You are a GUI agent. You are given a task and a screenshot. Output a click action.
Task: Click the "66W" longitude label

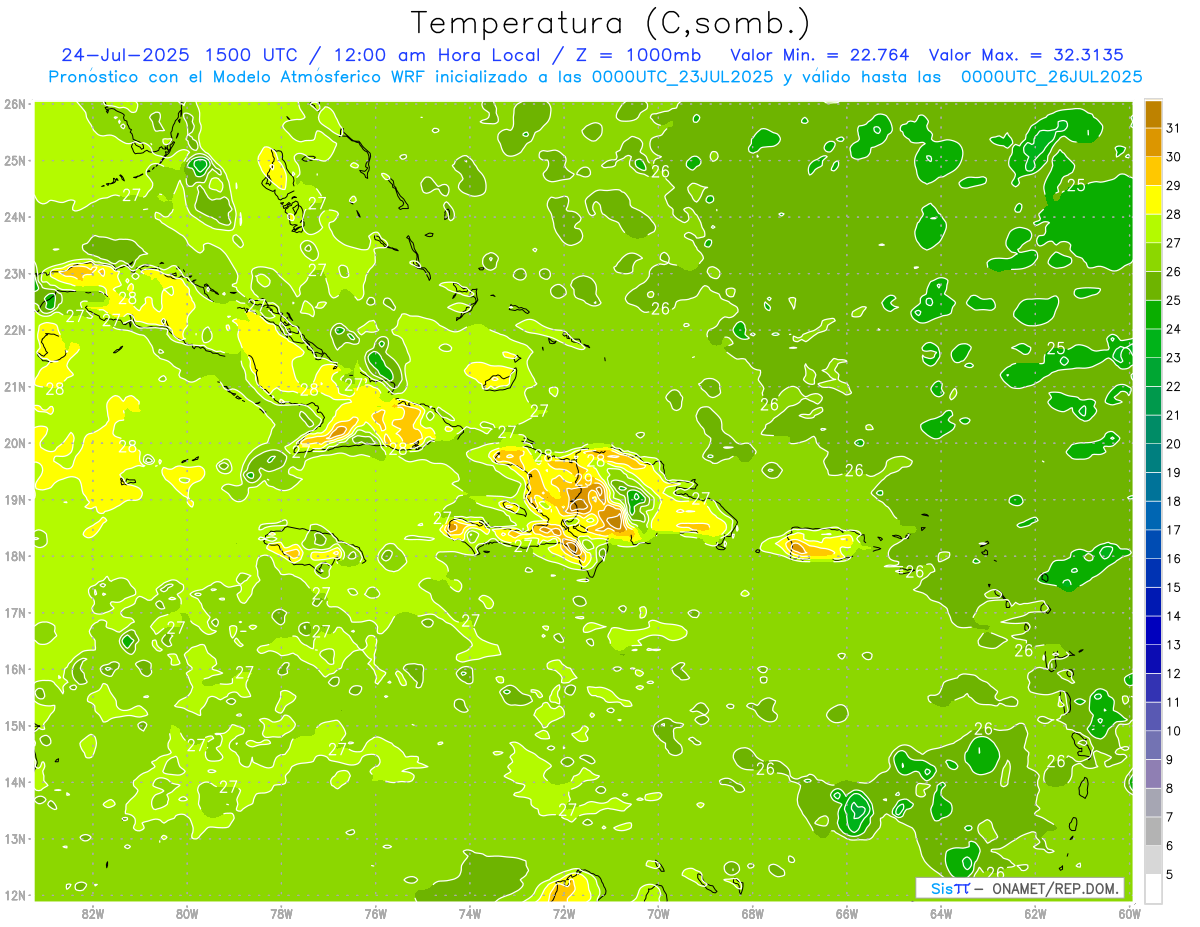847,913
